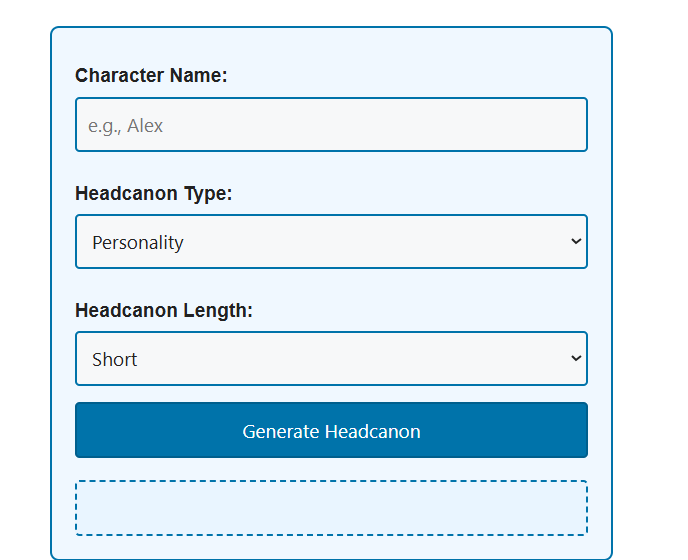Click the dashed headcanon output box
This screenshot has width=688, height=560.
click(331, 508)
